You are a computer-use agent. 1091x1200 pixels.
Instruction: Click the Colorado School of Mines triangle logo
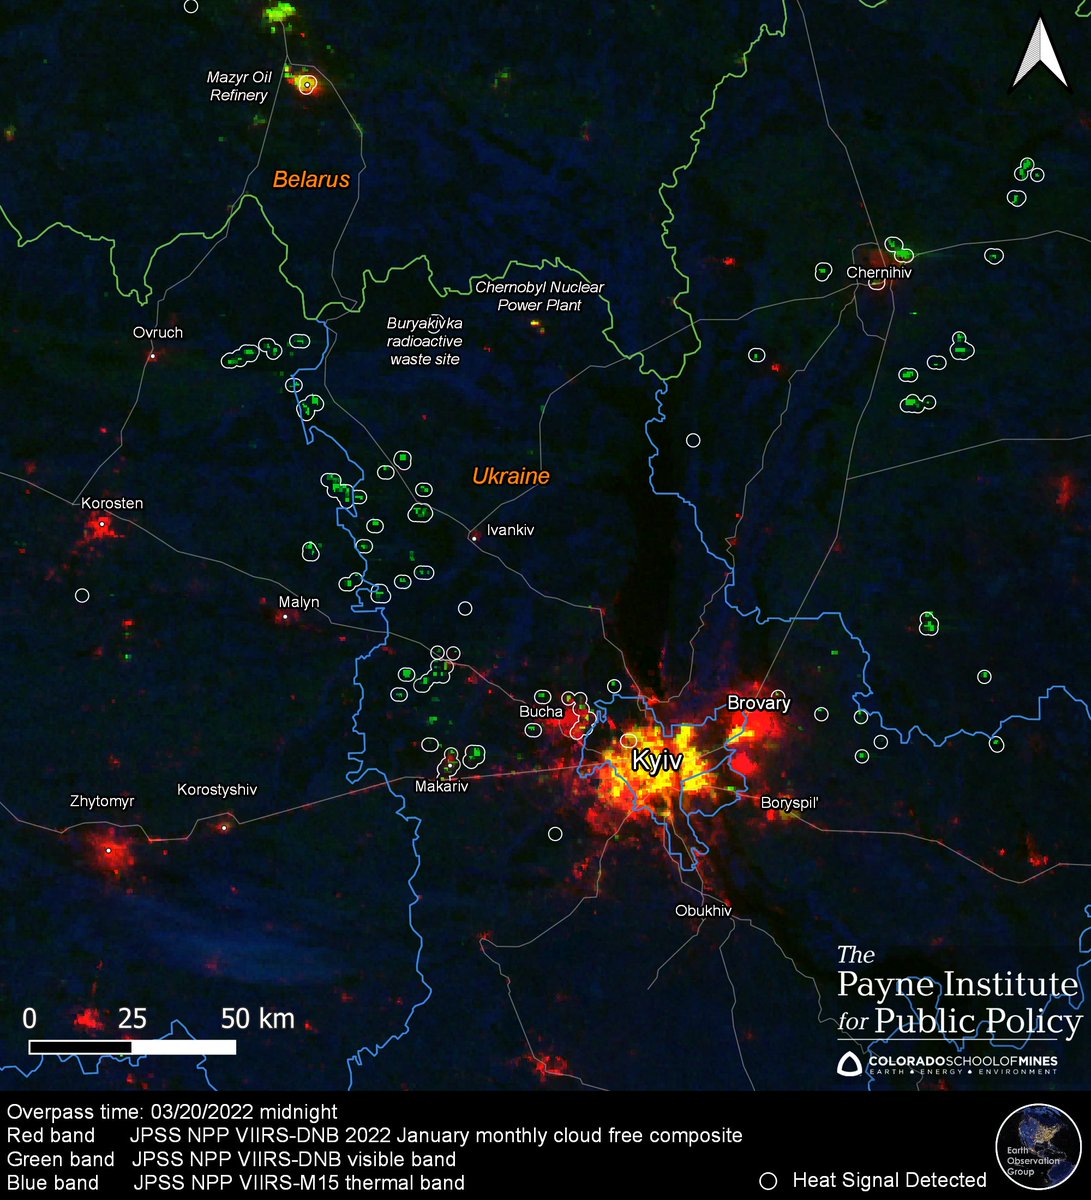pyautogui.click(x=848, y=1062)
